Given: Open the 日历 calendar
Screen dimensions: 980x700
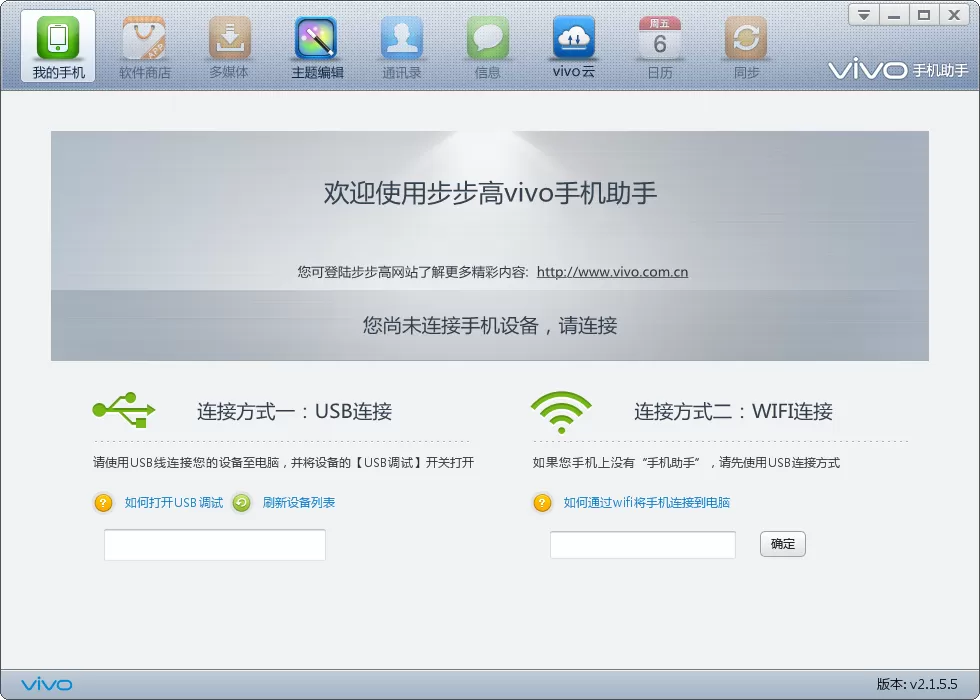Looking at the screenshot, I should click(660, 48).
